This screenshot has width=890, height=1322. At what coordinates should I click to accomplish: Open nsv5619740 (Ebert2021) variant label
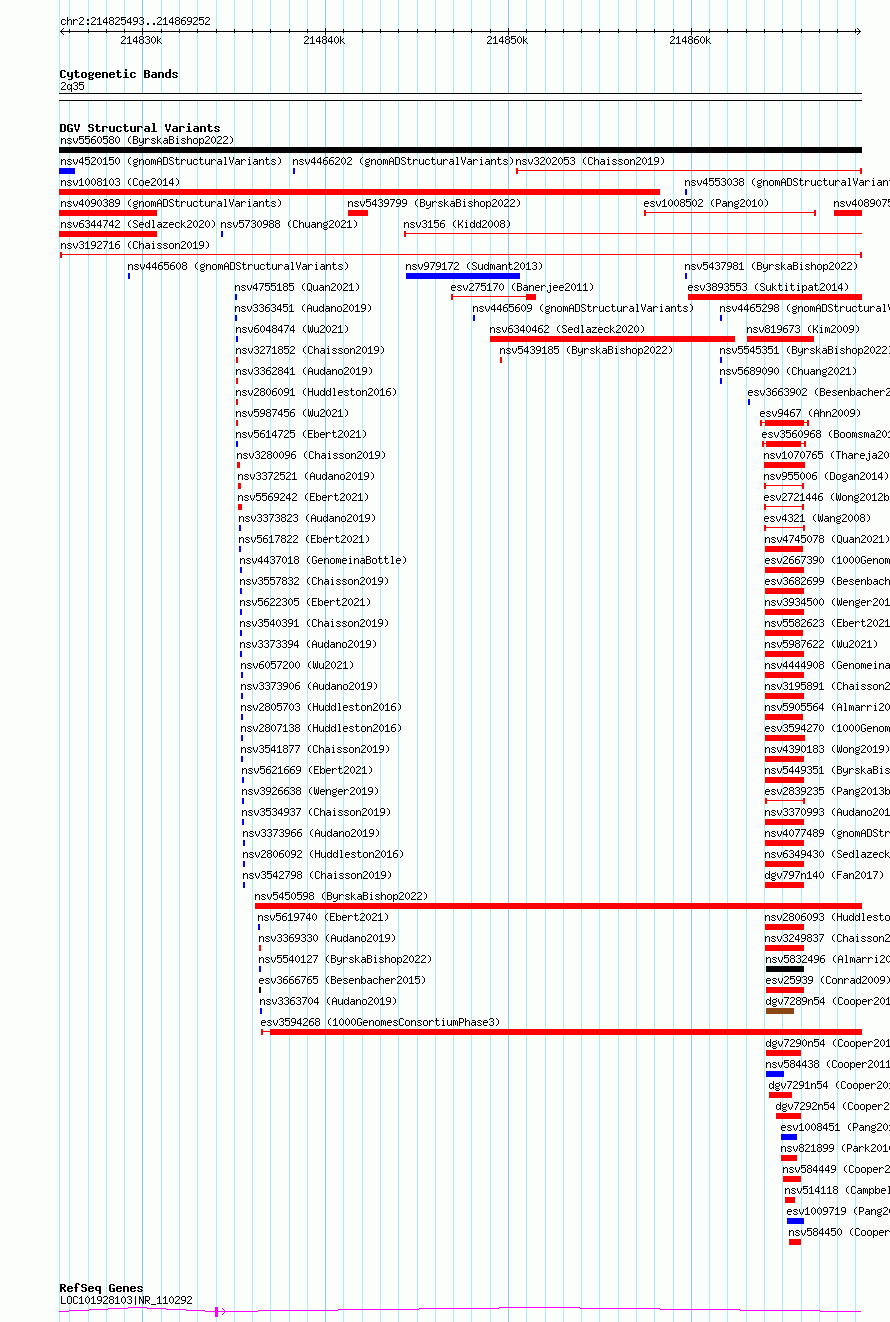323,917
